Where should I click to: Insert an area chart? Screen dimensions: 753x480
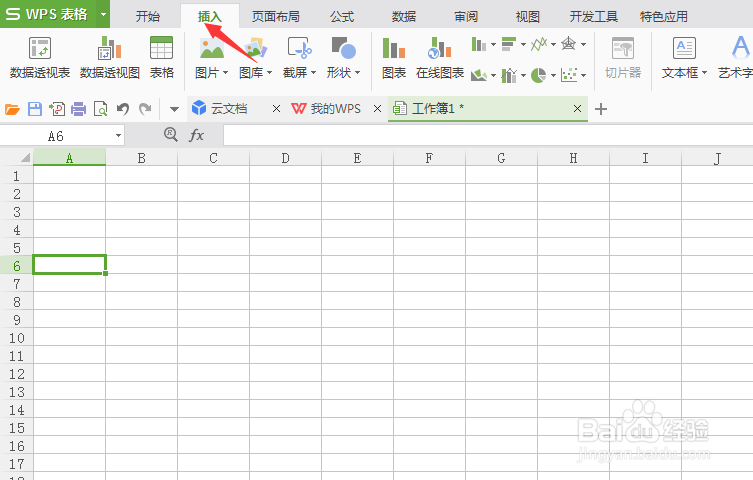(479, 75)
